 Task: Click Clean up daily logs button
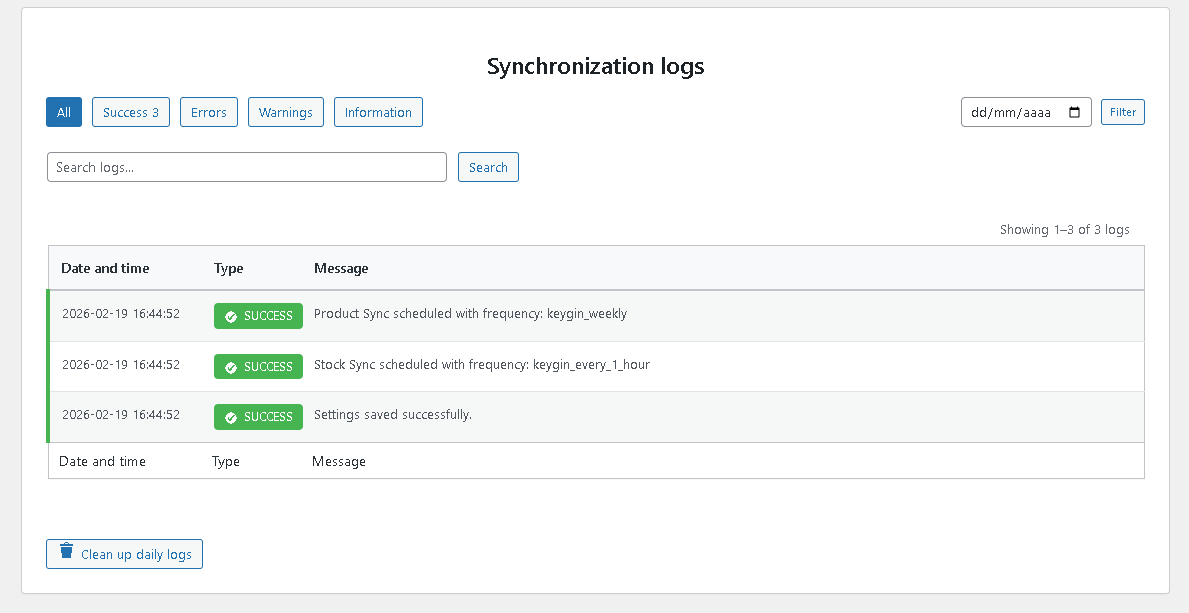tap(124, 554)
